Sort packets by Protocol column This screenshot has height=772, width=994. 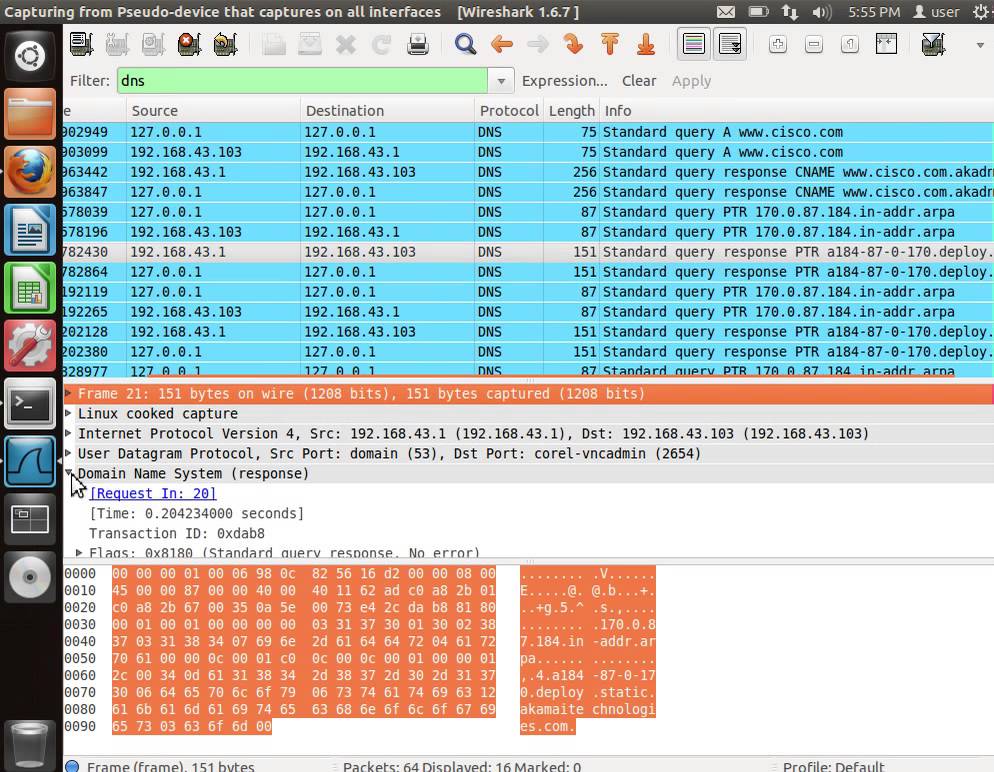point(509,111)
